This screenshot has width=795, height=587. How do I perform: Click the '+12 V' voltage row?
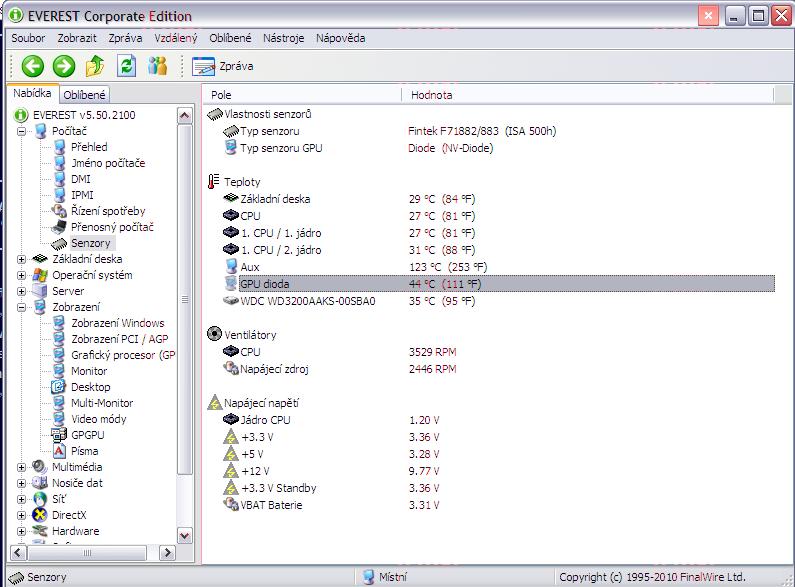(499, 471)
